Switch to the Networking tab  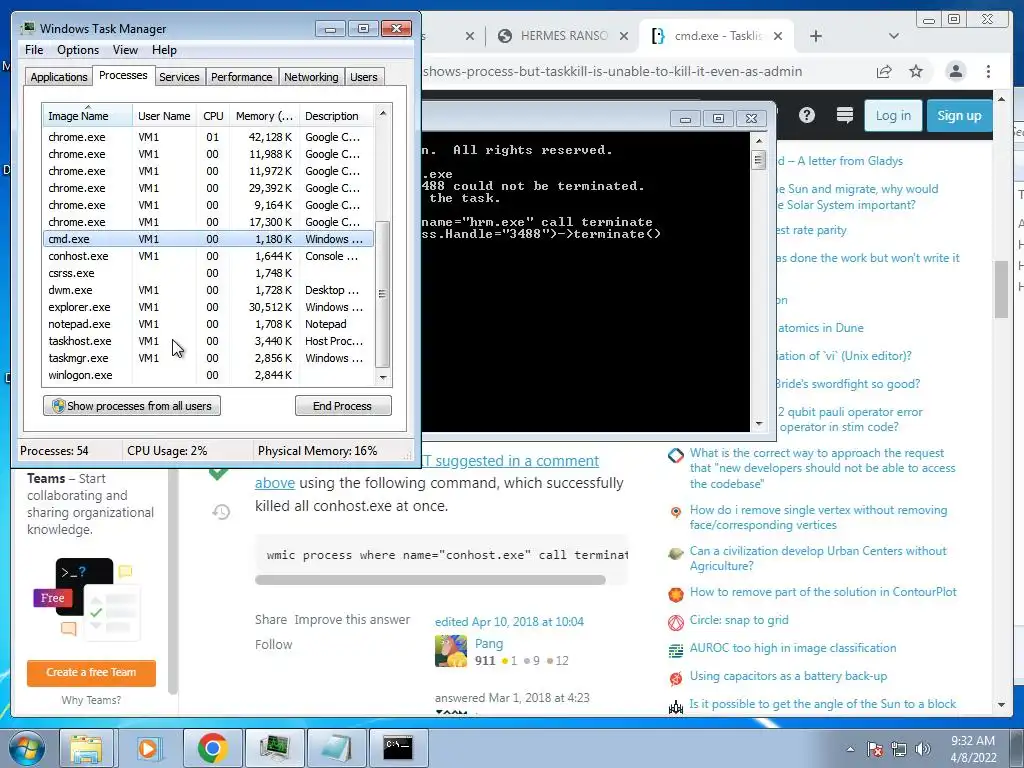pyautogui.click(x=311, y=77)
